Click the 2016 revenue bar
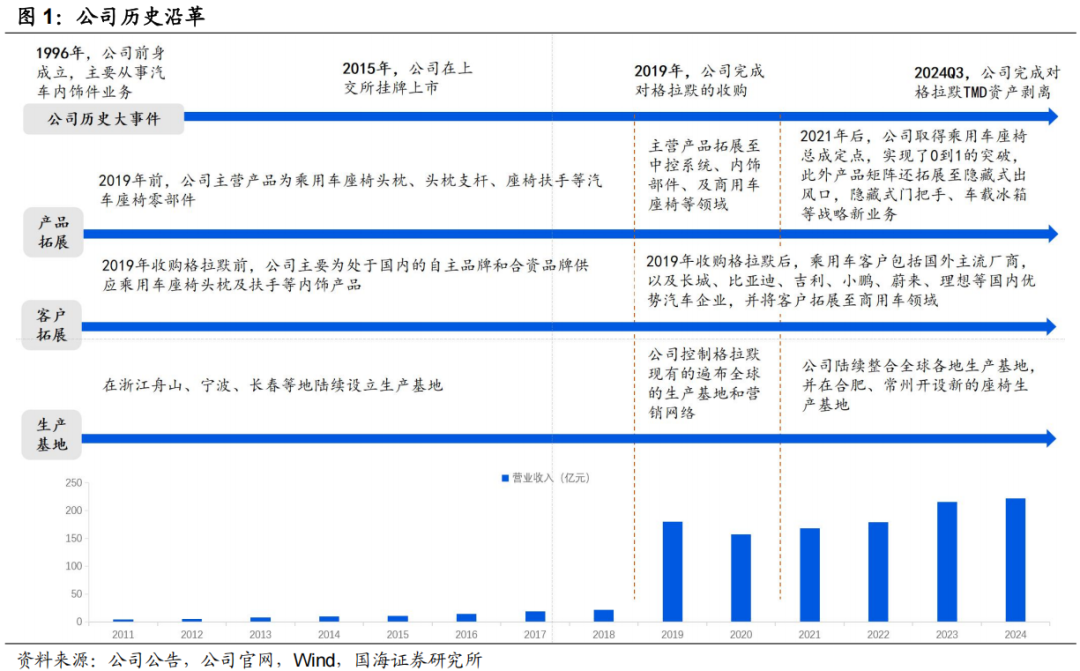The image size is (1080, 671). [x=466, y=618]
